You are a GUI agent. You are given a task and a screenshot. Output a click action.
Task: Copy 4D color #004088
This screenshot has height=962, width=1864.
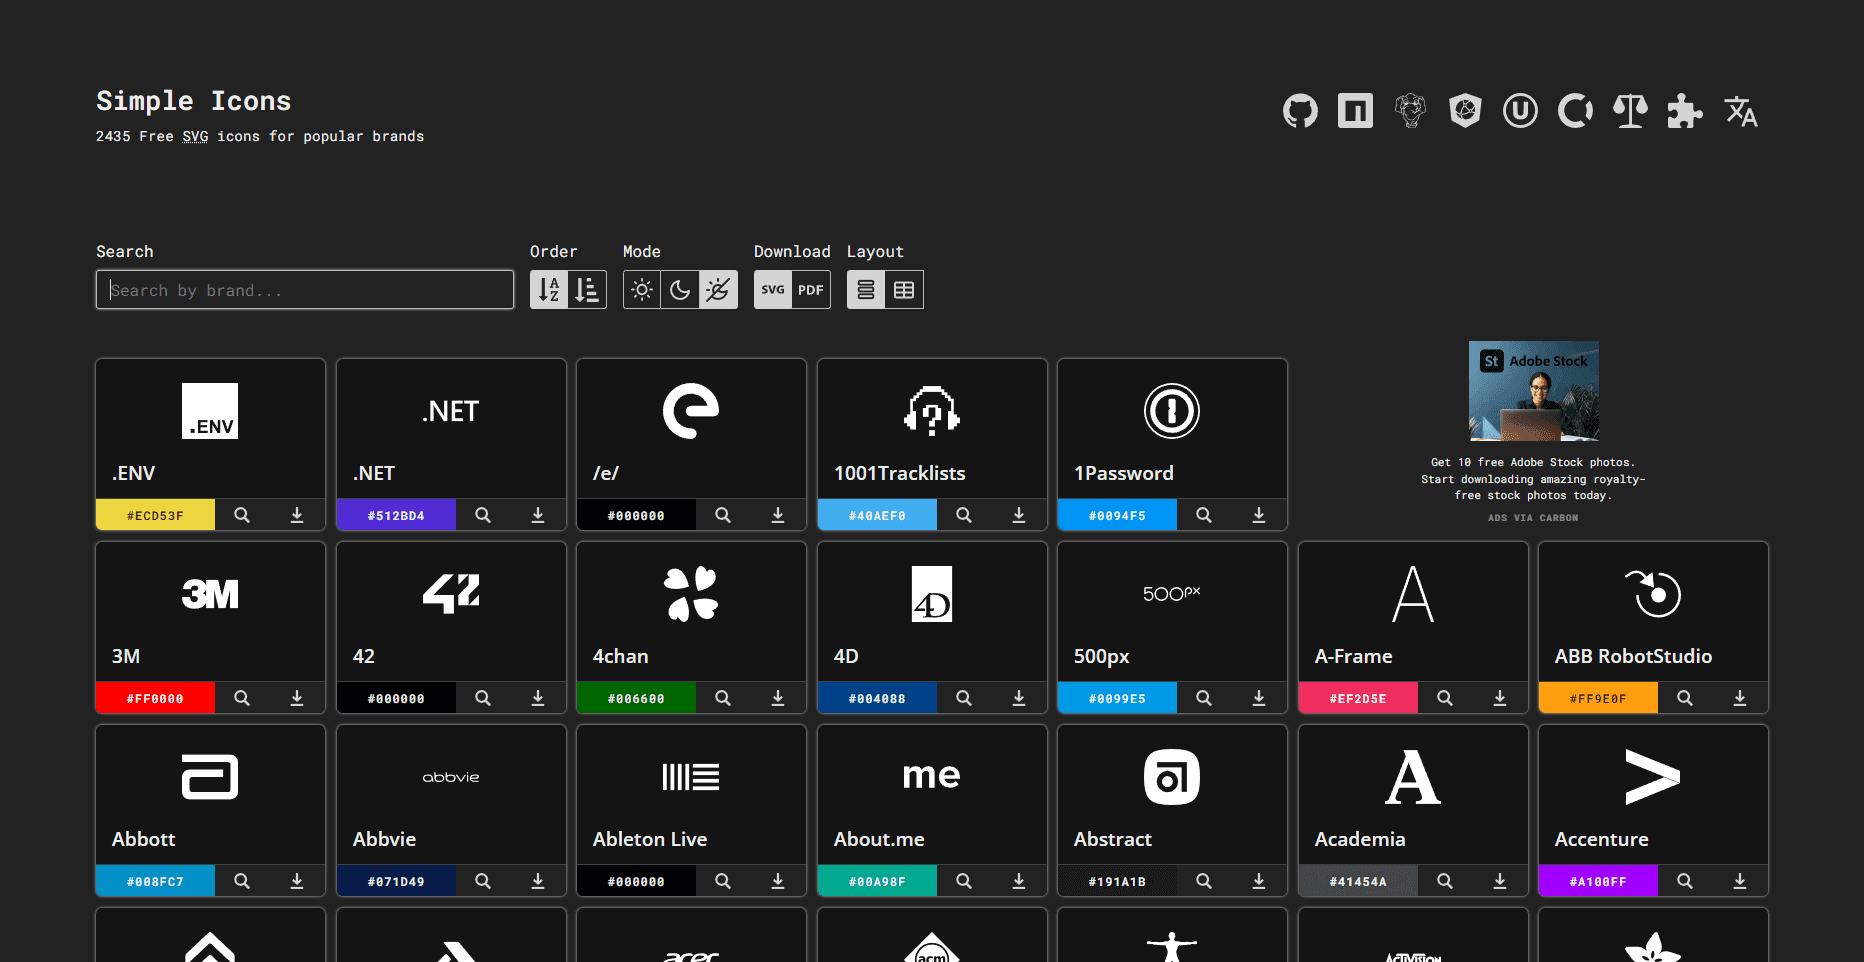(877, 698)
